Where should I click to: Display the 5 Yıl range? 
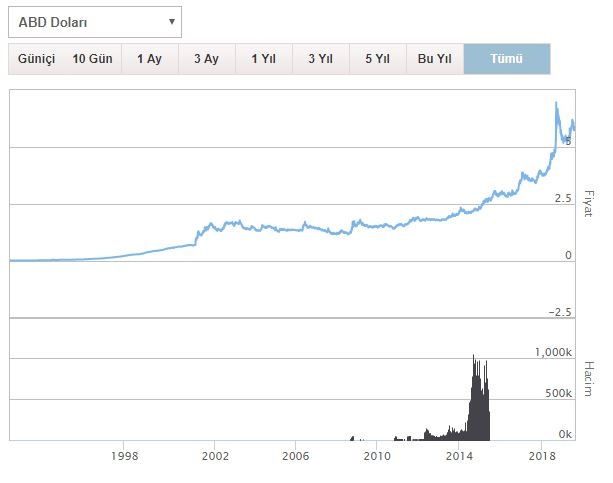pos(377,58)
